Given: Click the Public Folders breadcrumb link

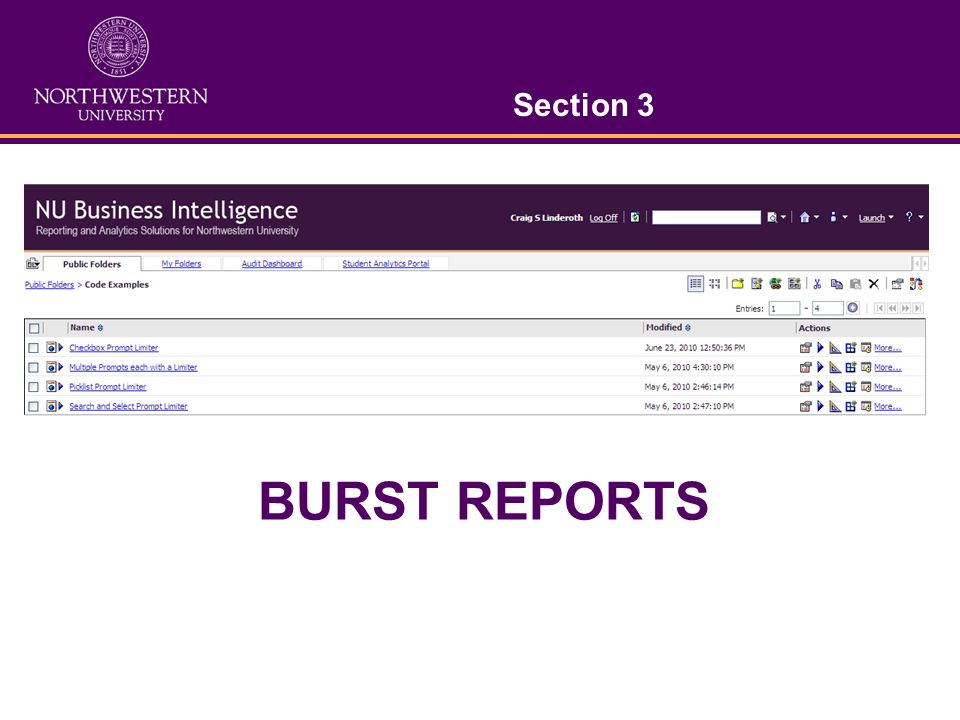Looking at the screenshot, I should tap(49, 285).
